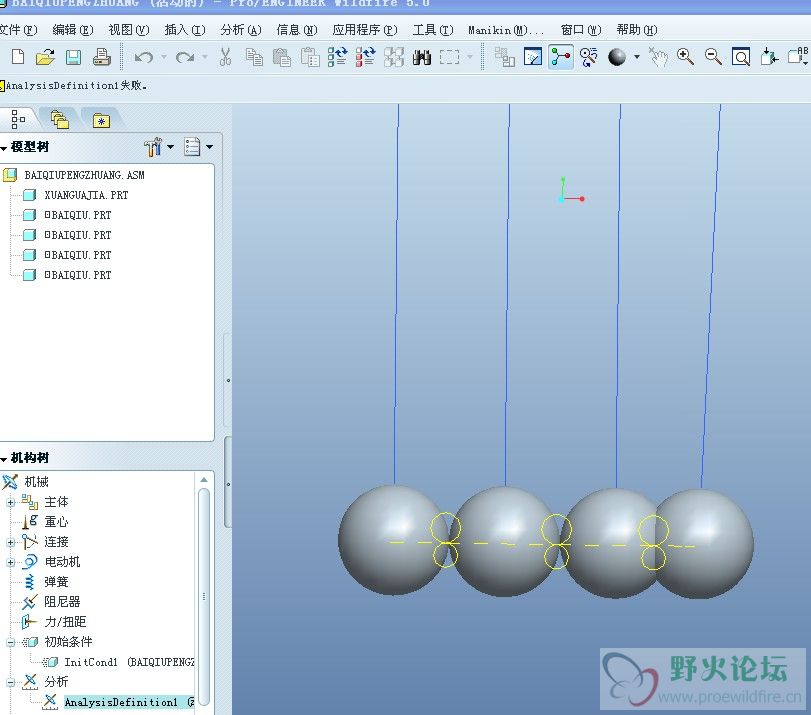Regenerate the model with the blue-arrow icon
This screenshot has height=715, width=811.
(x=337, y=57)
